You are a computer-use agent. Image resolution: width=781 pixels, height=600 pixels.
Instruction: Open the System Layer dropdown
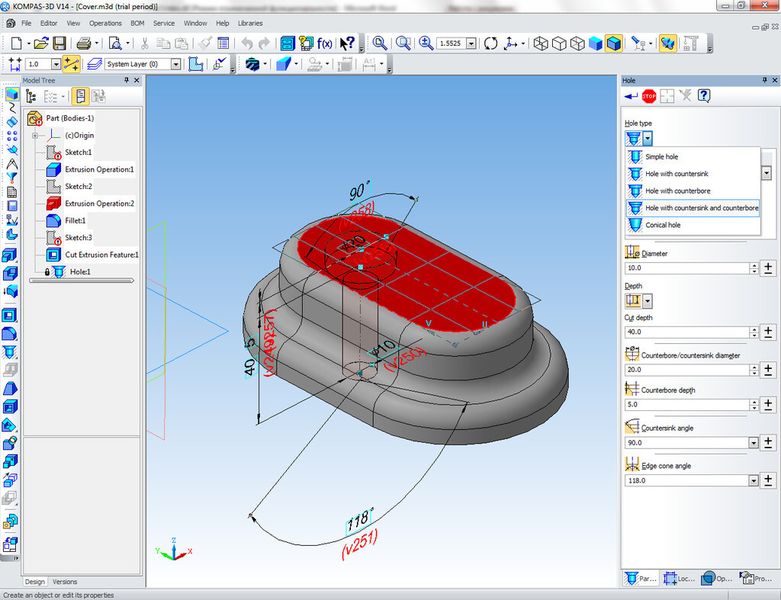(x=176, y=64)
